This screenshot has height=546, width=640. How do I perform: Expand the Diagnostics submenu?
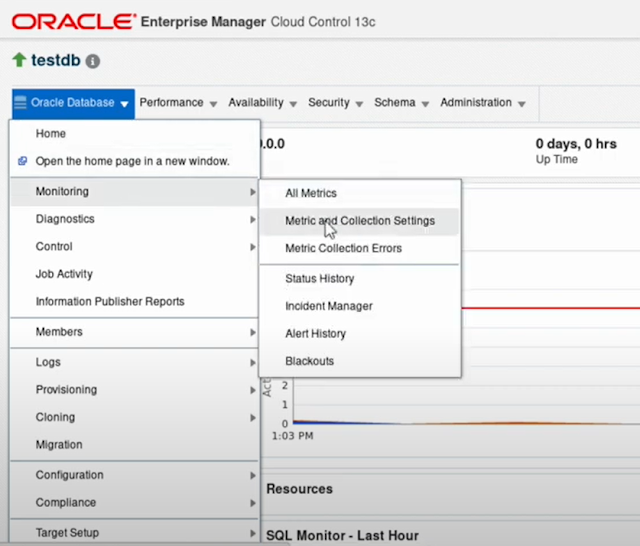pos(135,219)
